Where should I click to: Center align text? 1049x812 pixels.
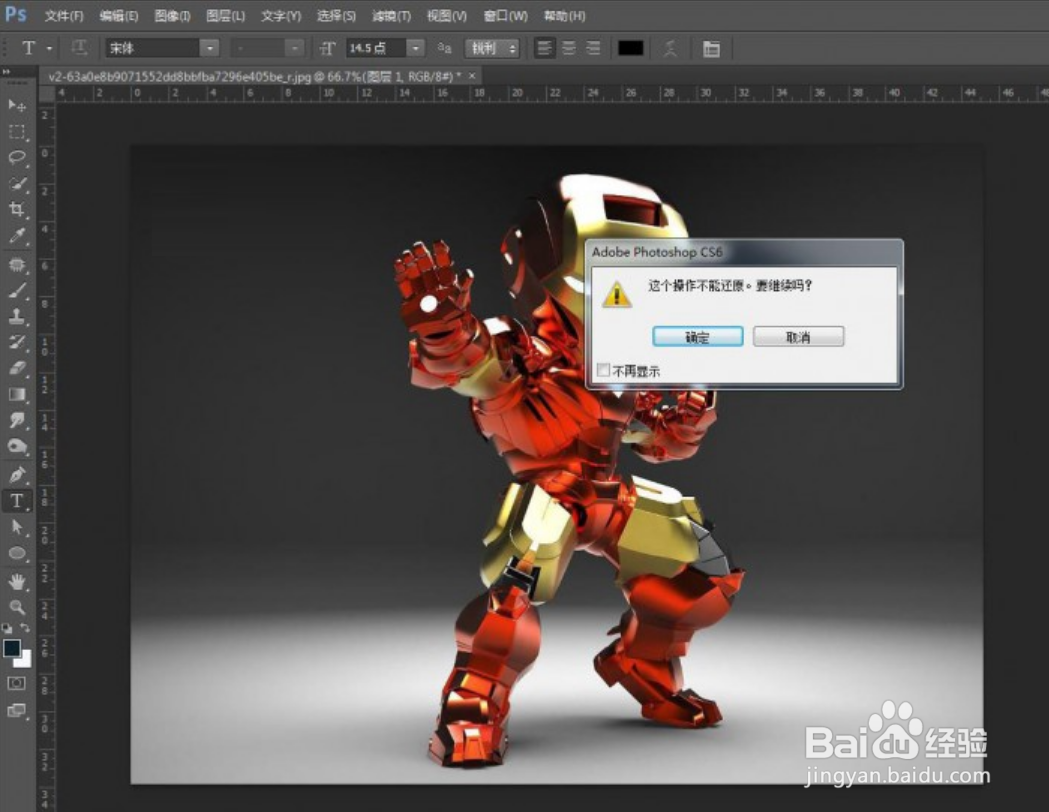[x=569, y=48]
